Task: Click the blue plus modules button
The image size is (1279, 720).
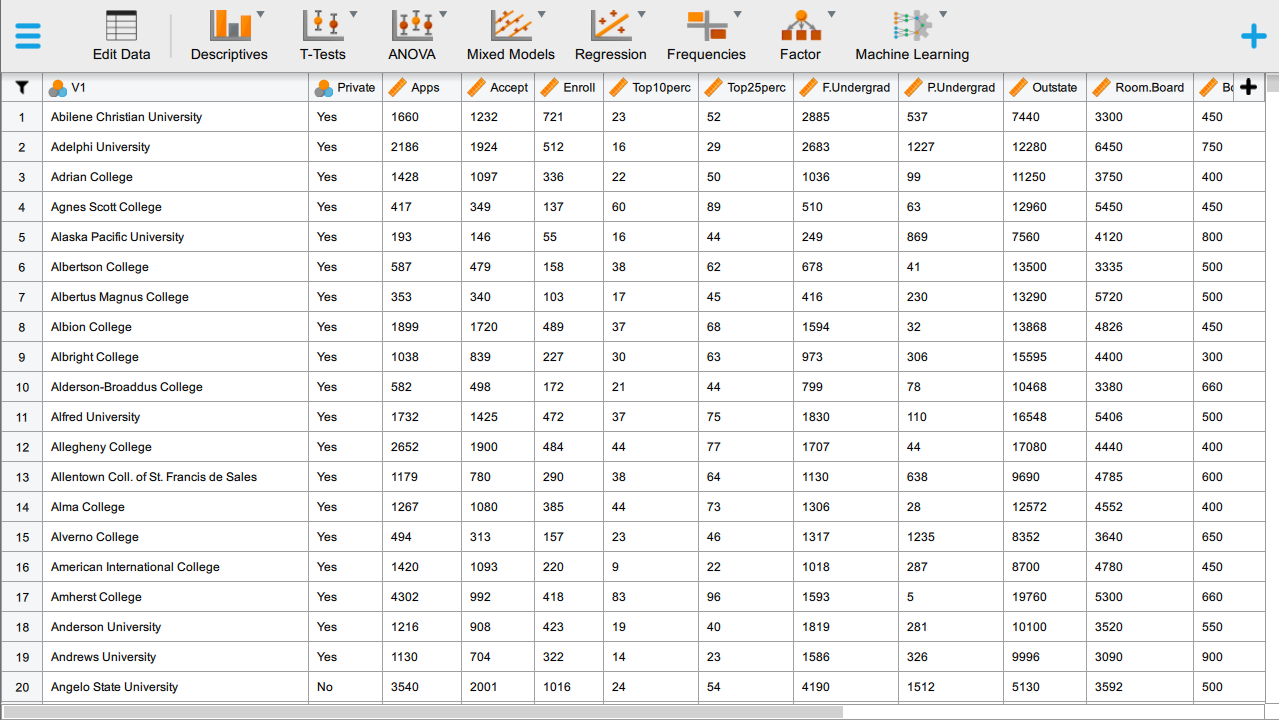Action: 1253,37
